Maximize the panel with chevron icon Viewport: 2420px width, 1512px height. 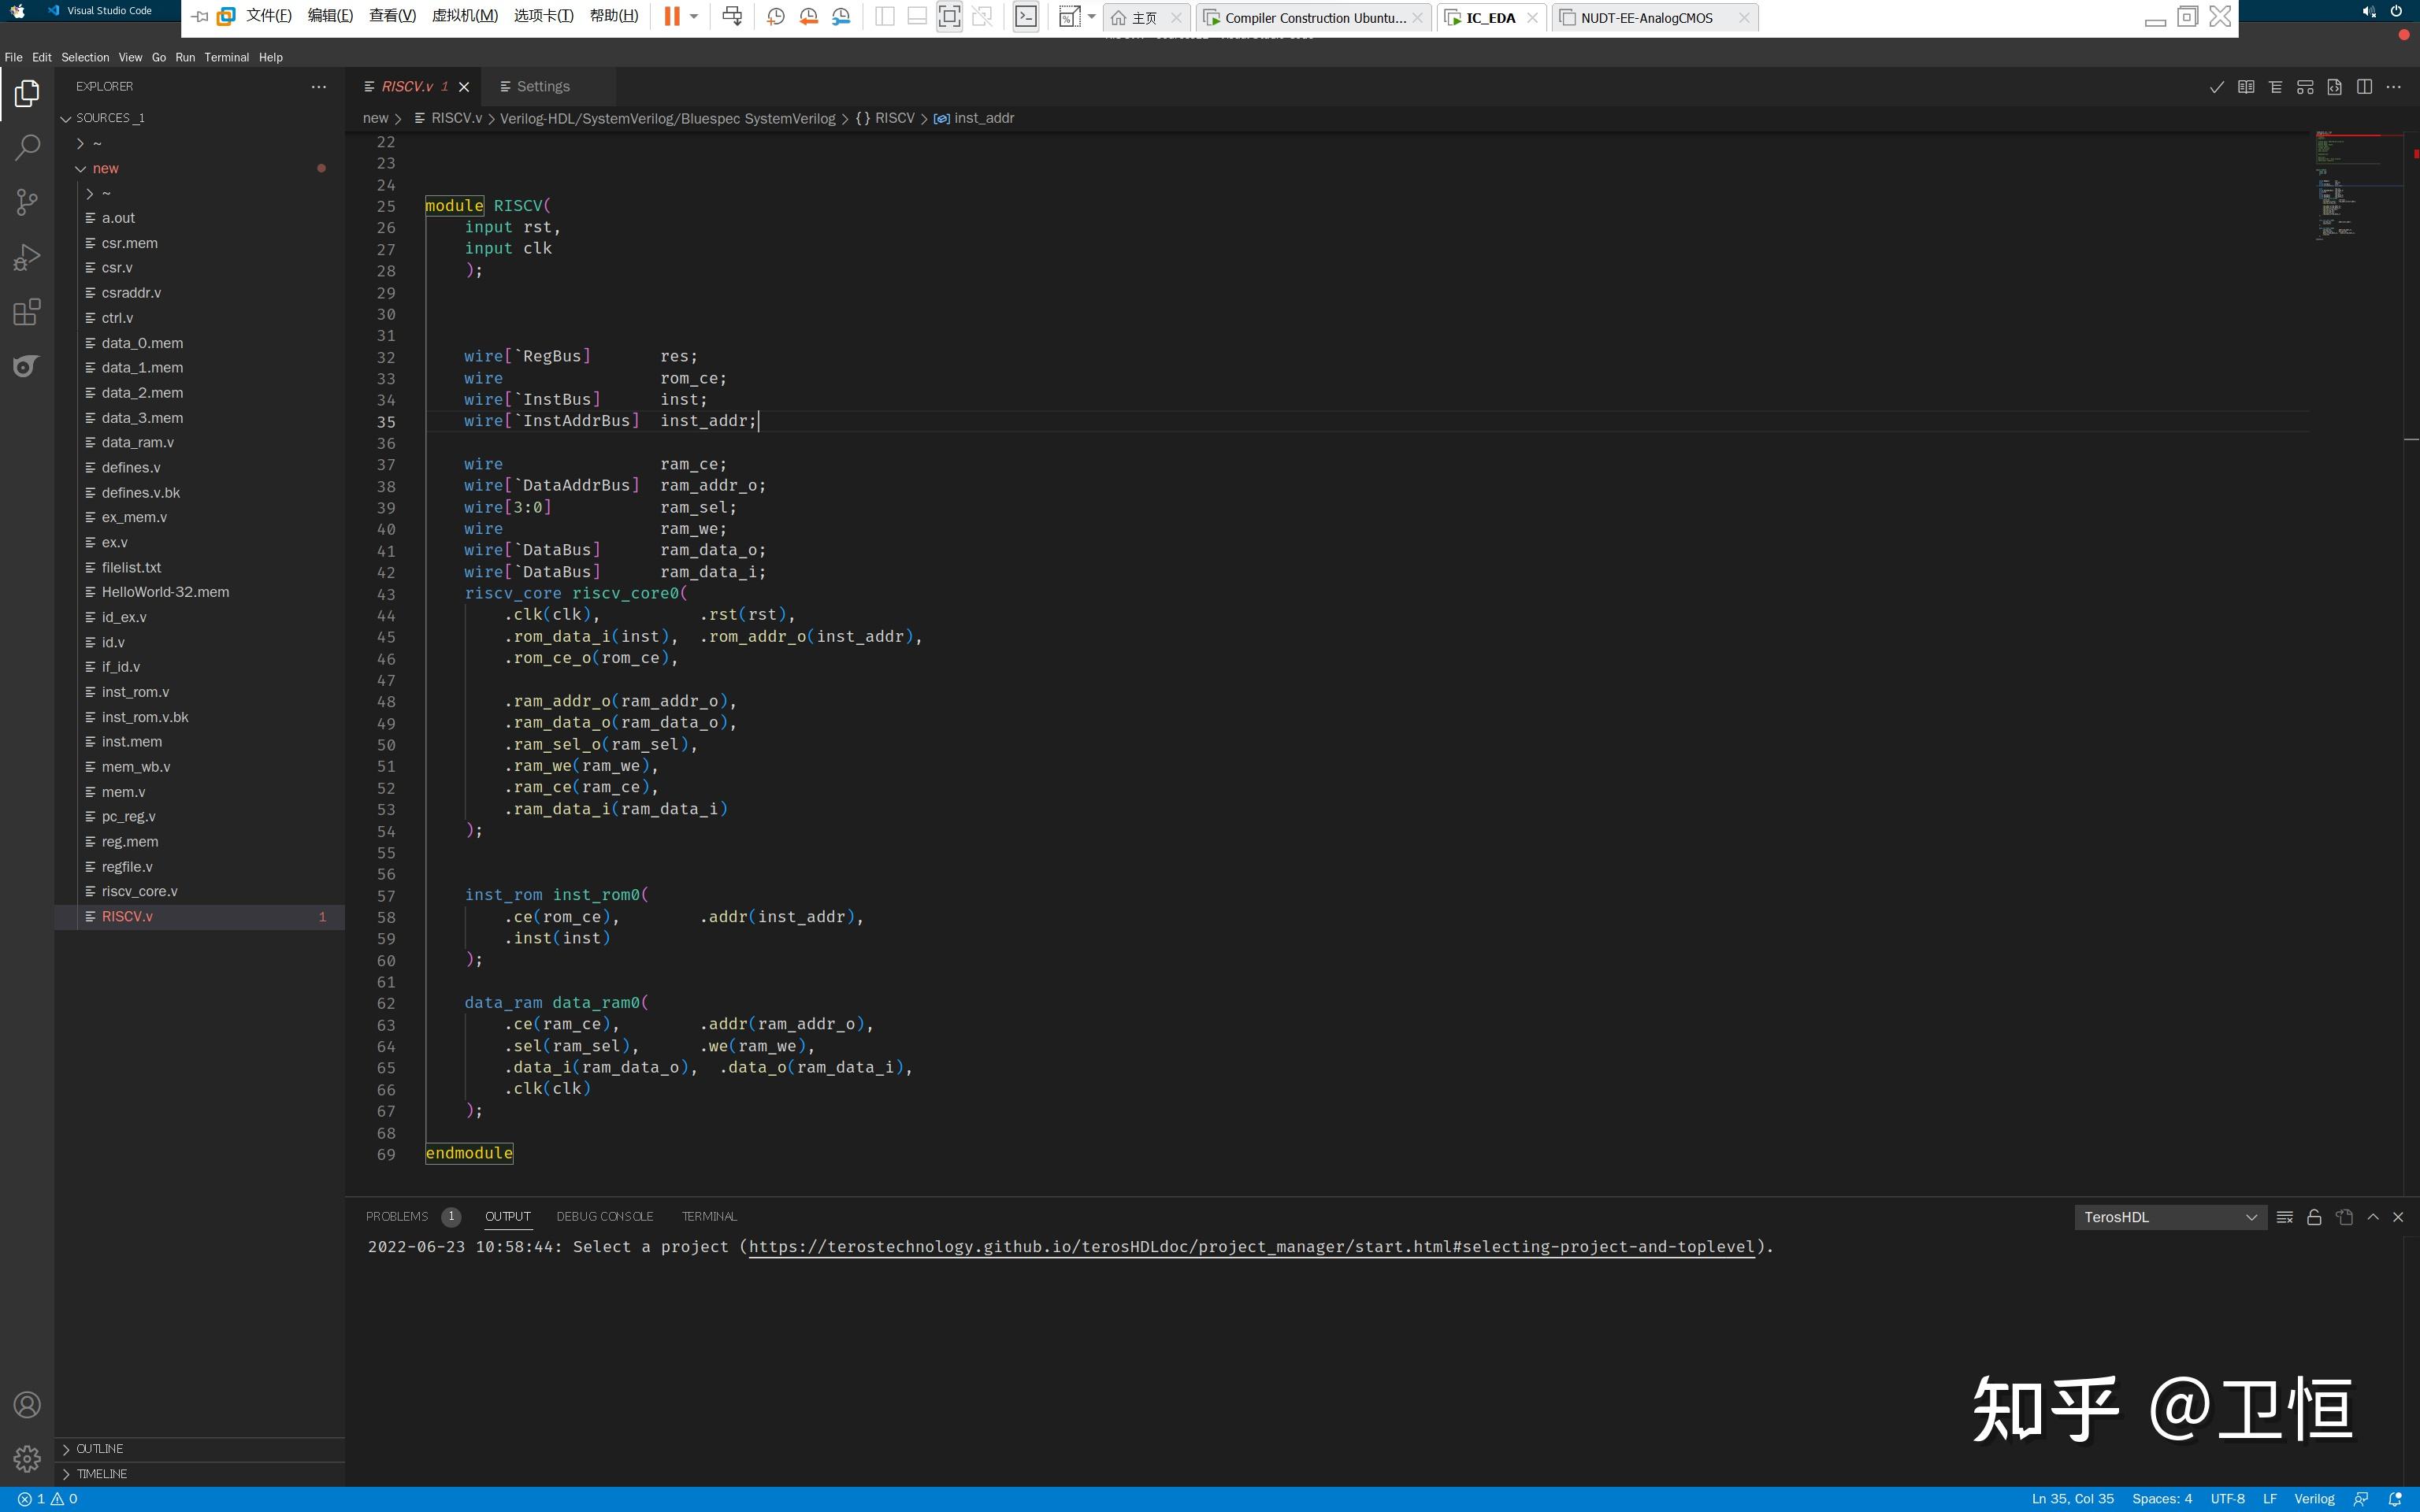coord(2372,1217)
